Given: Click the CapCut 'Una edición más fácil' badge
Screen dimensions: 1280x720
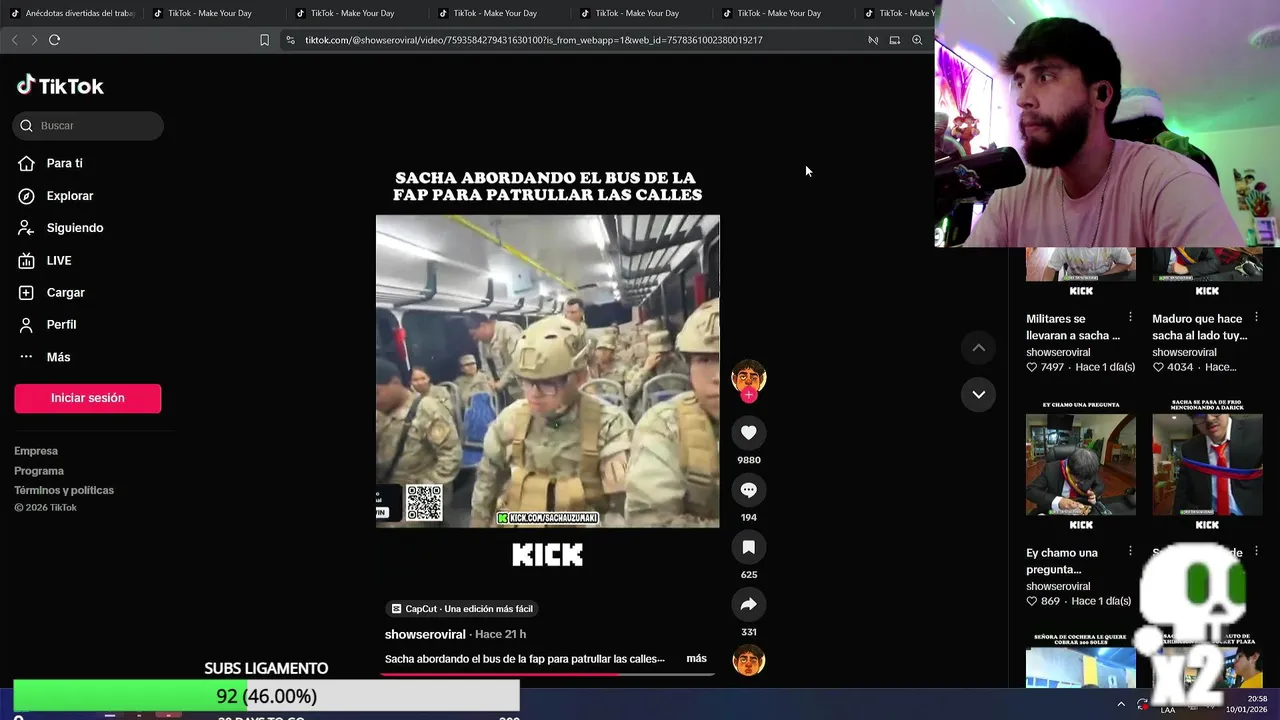Looking at the screenshot, I should pos(462,609).
